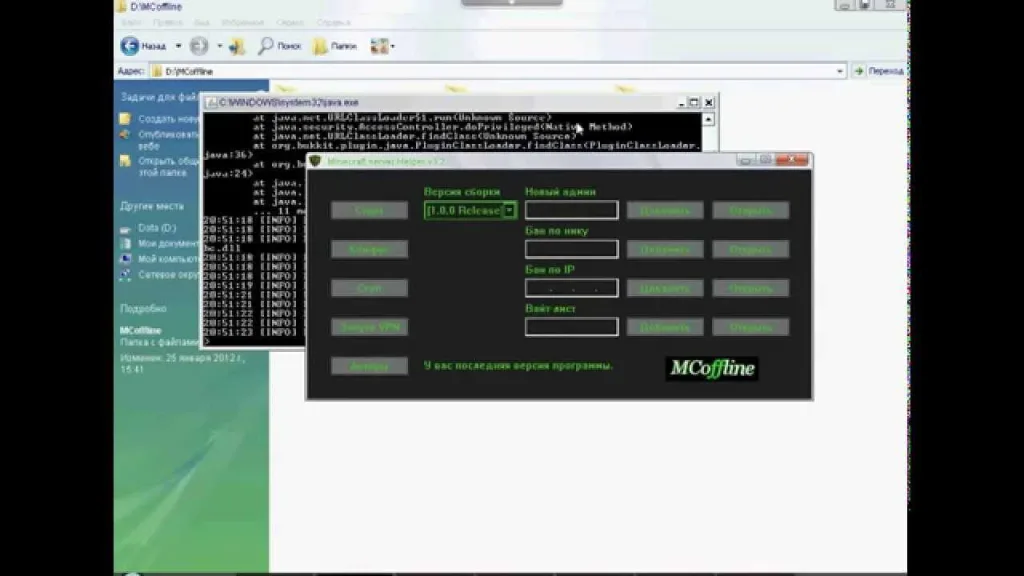
Task: Click the open button in the Вайт лист row
Action: (x=751, y=327)
